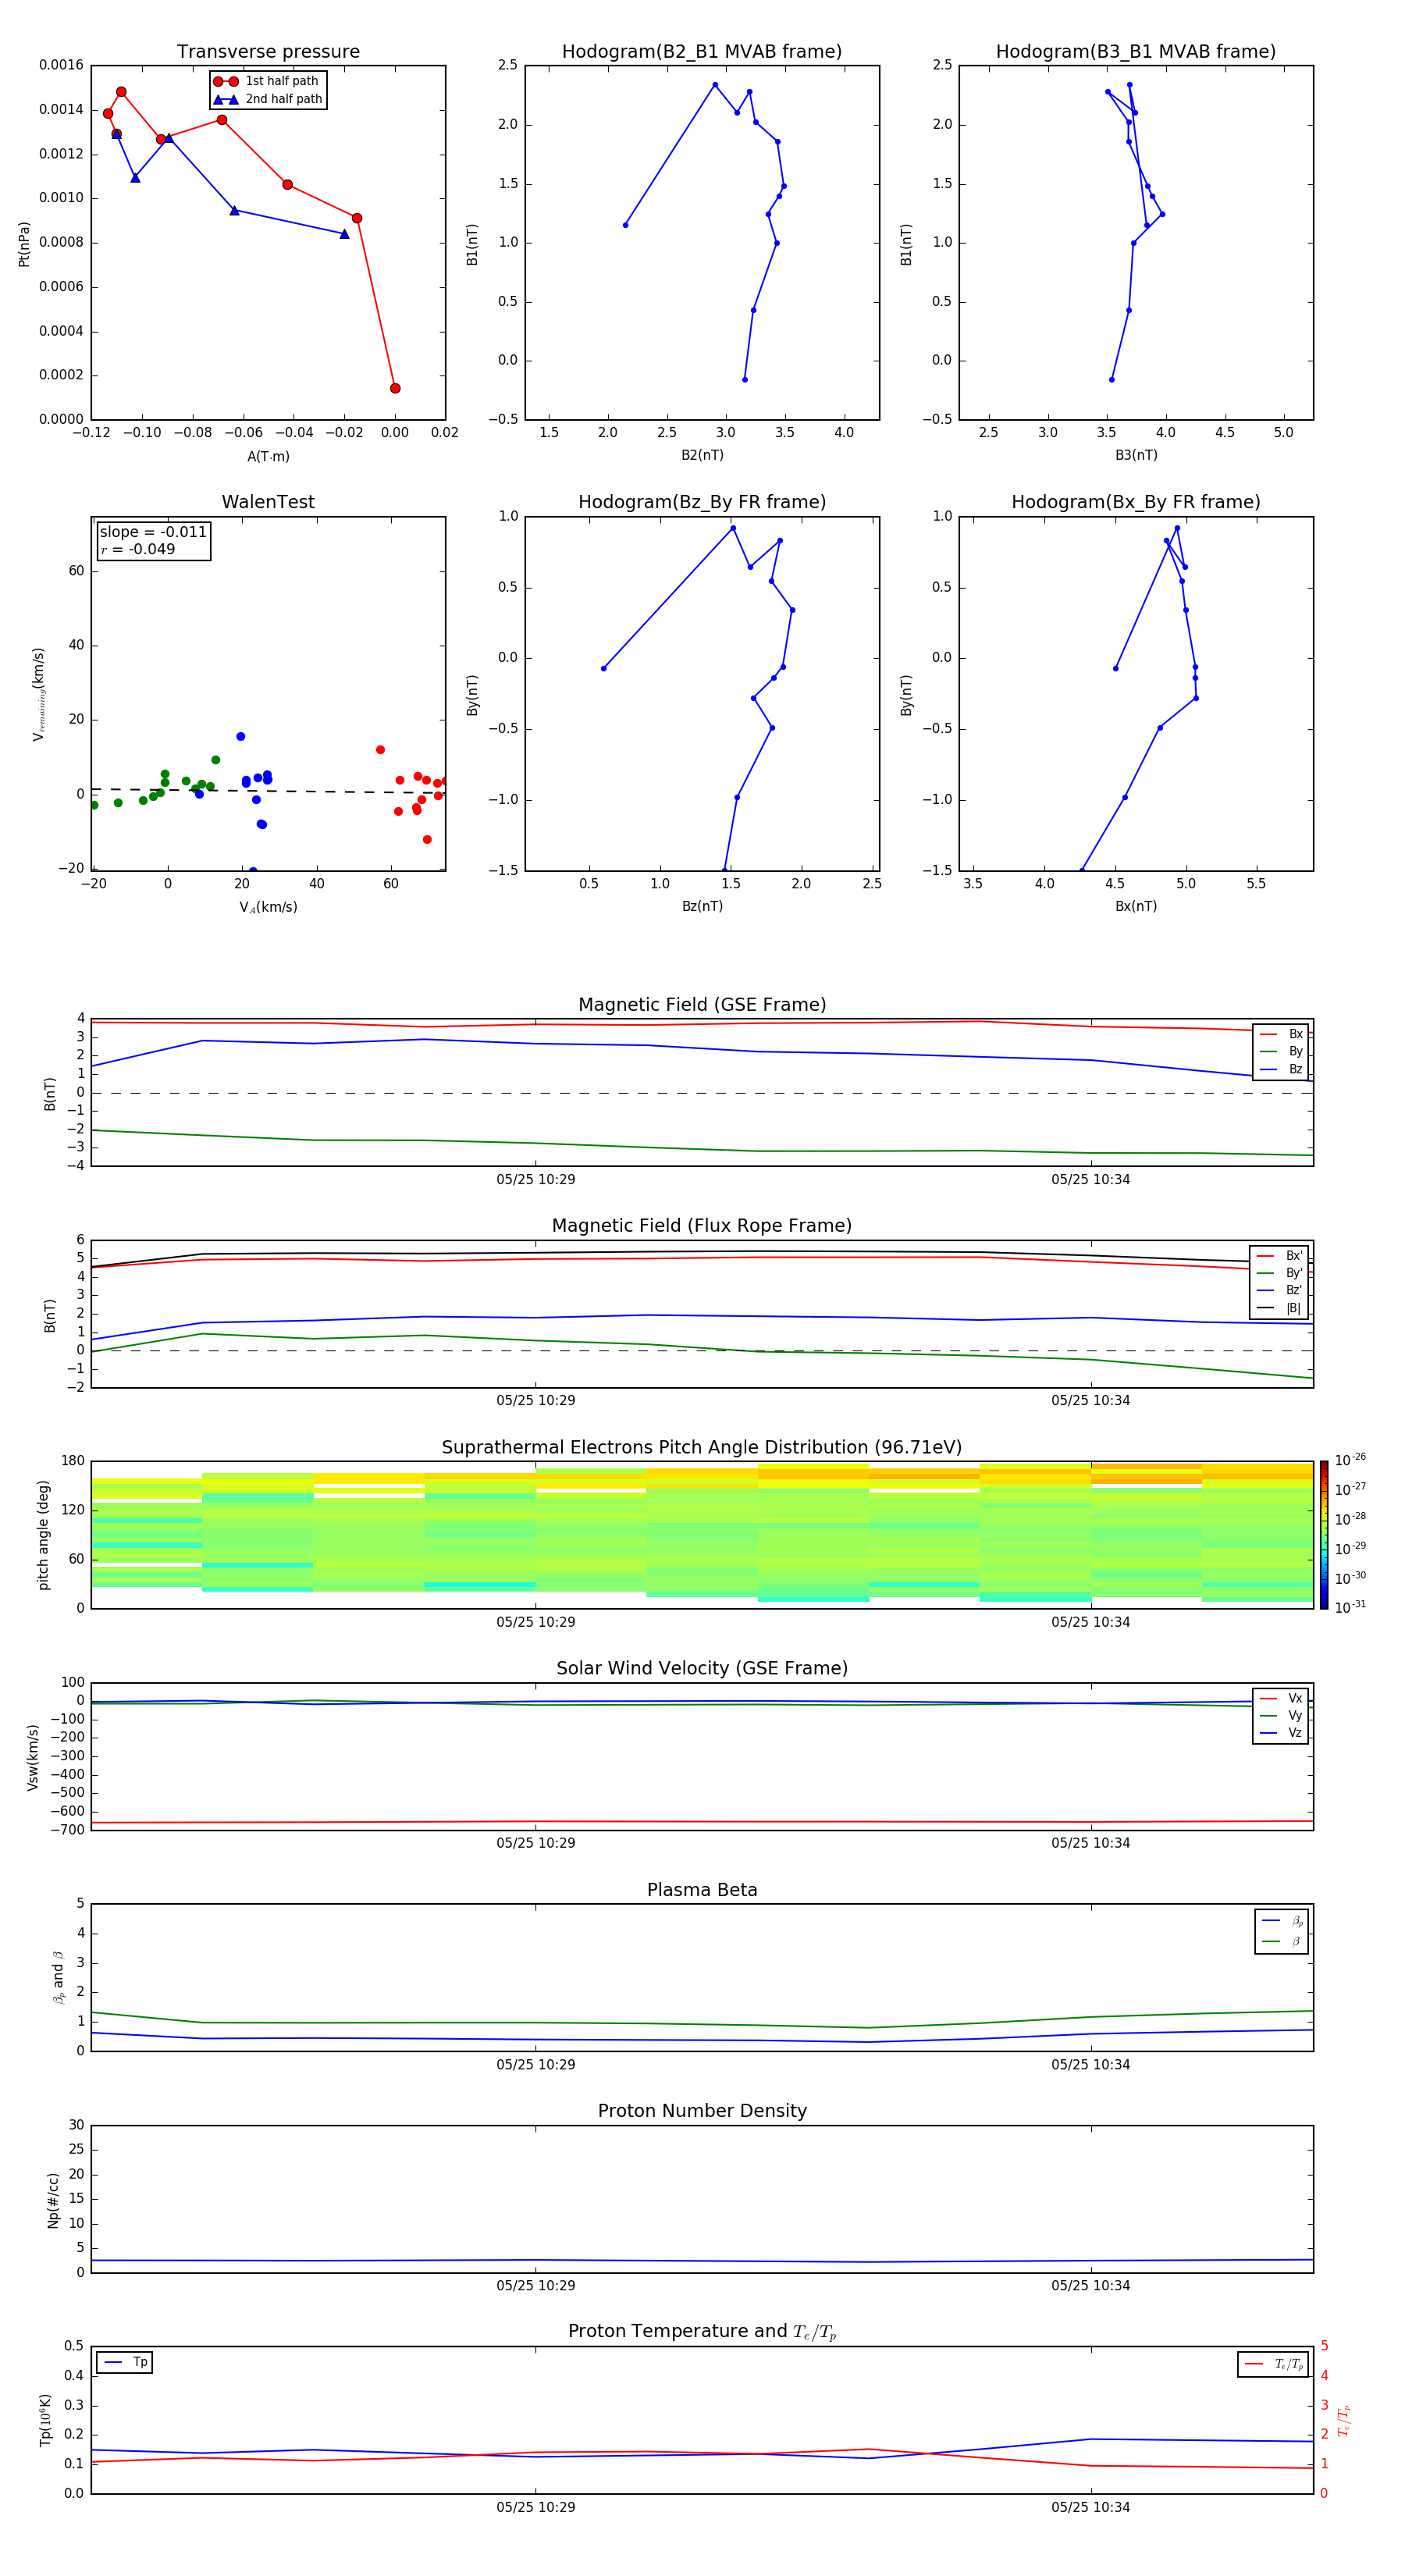
Task: Click '05/25 10:34' tick under Plasma Beta plot
Action: [1091, 2065]
